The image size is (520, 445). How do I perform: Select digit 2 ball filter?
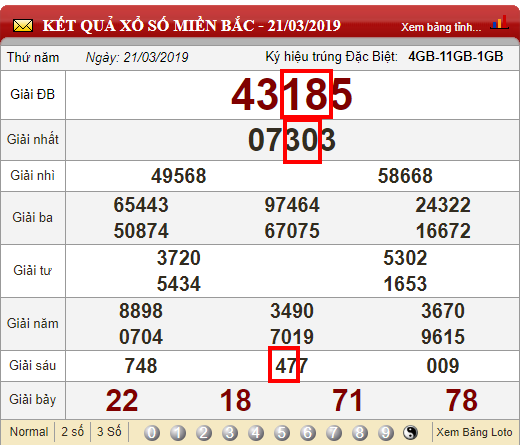click(204, 433)
